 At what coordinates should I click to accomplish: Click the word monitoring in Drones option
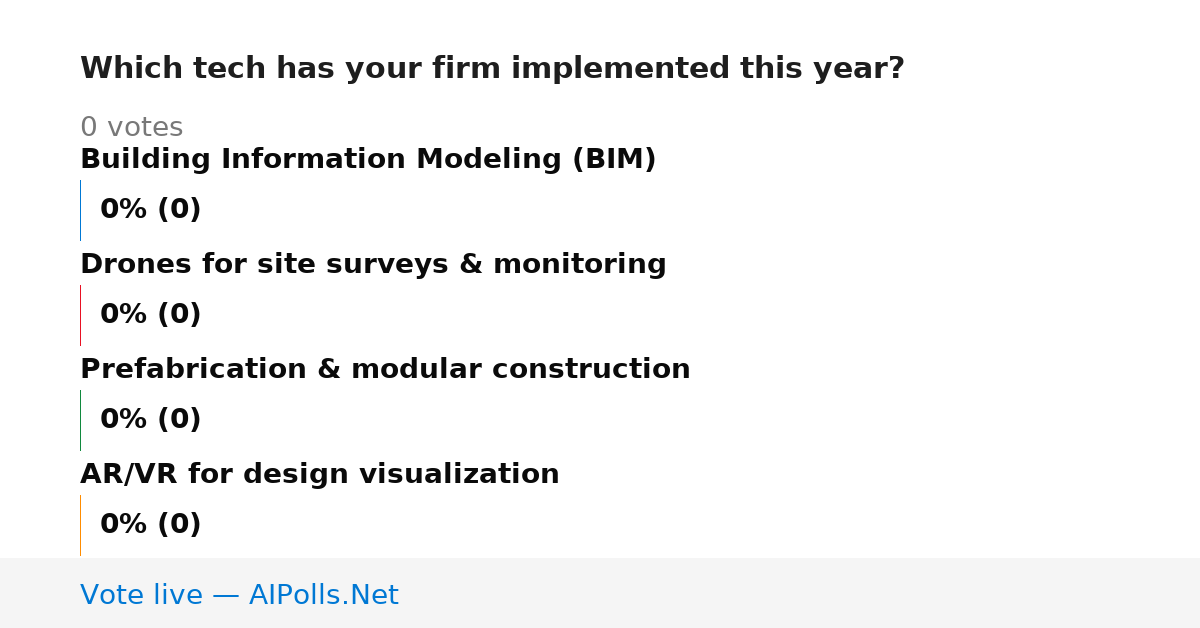579,265
